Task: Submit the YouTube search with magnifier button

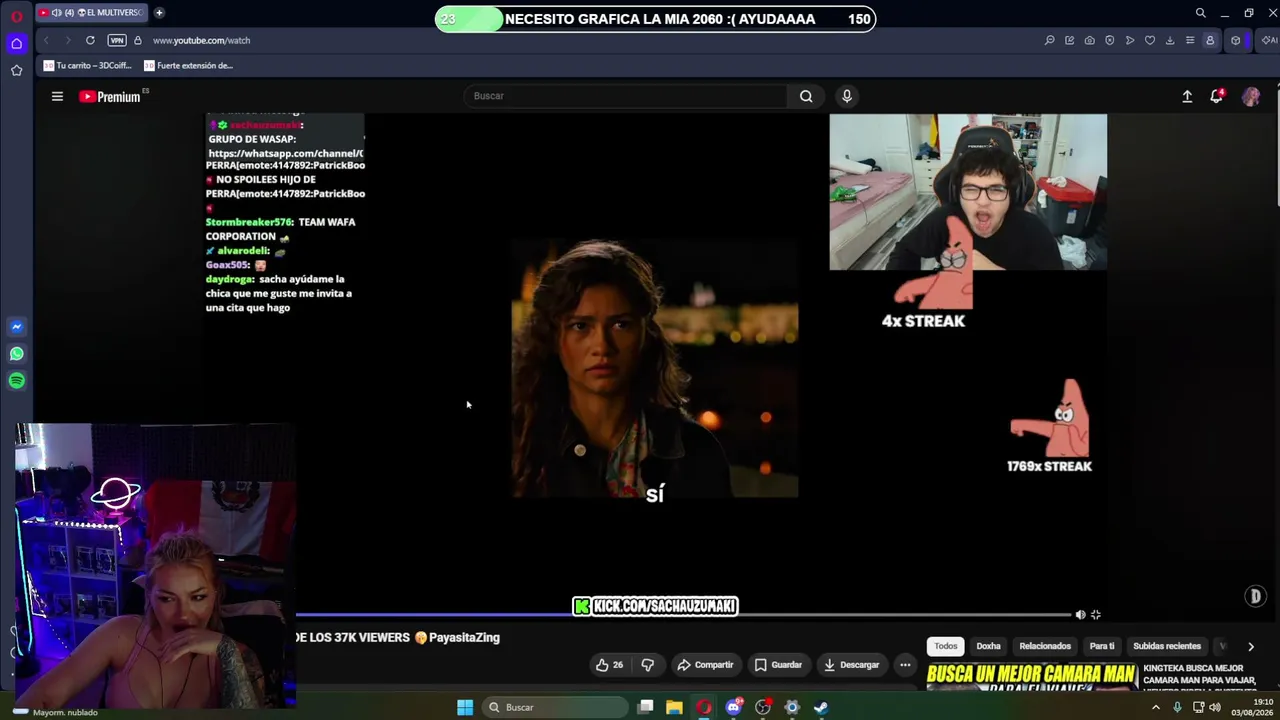Action: (806, 96)
